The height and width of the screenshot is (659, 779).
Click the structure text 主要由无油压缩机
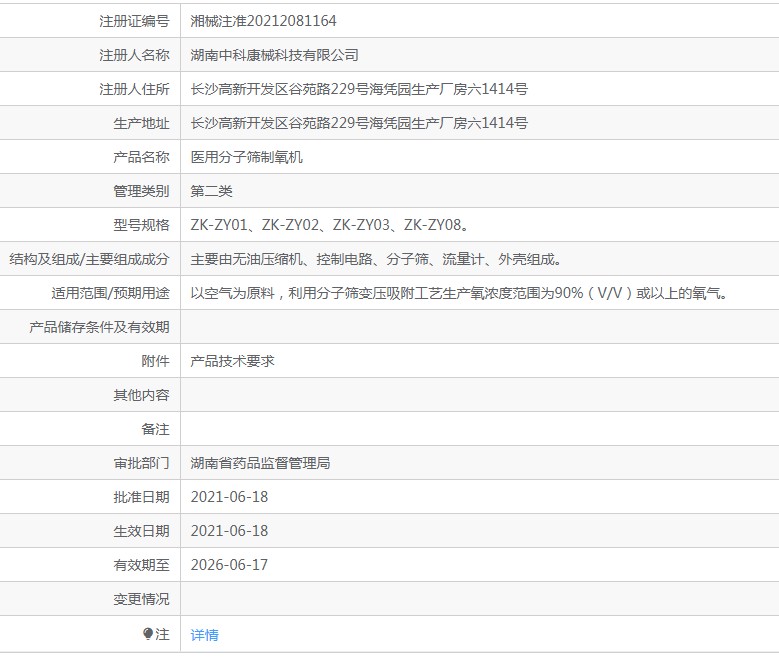coord(376,259)
